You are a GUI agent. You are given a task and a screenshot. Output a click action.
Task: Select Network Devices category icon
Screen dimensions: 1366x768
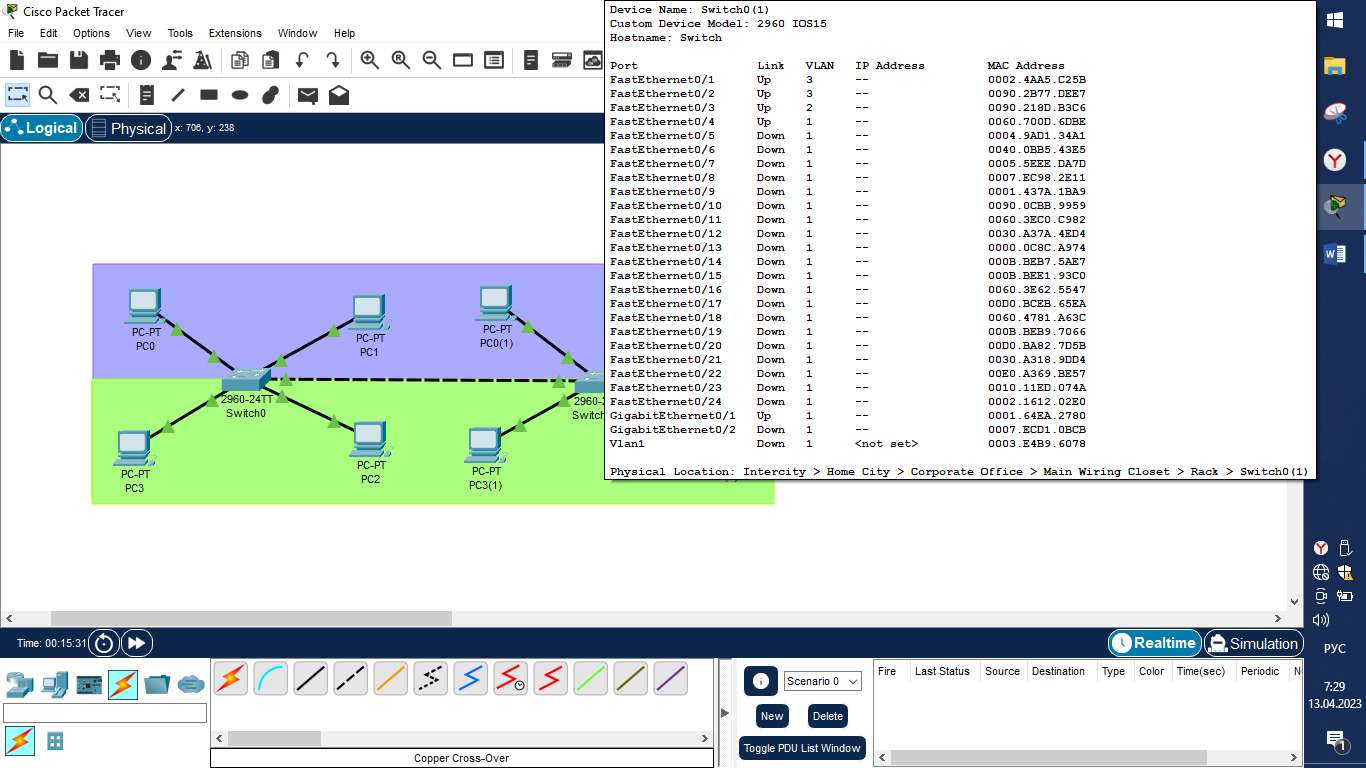[x=19, y=685]
